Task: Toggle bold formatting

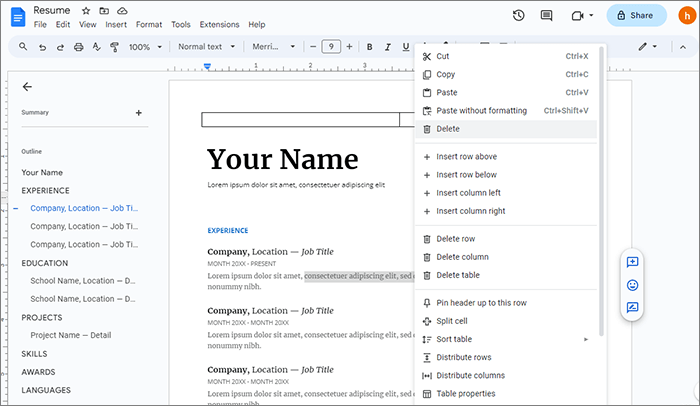Action: pos(370,47)
